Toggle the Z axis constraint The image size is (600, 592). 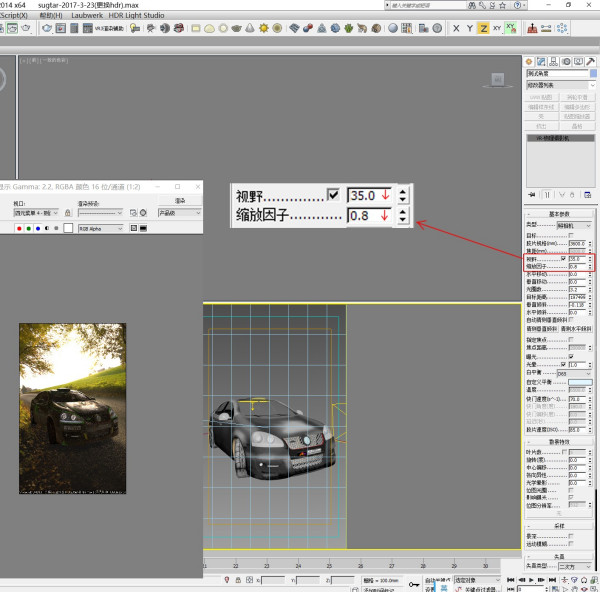pos(484,28)
